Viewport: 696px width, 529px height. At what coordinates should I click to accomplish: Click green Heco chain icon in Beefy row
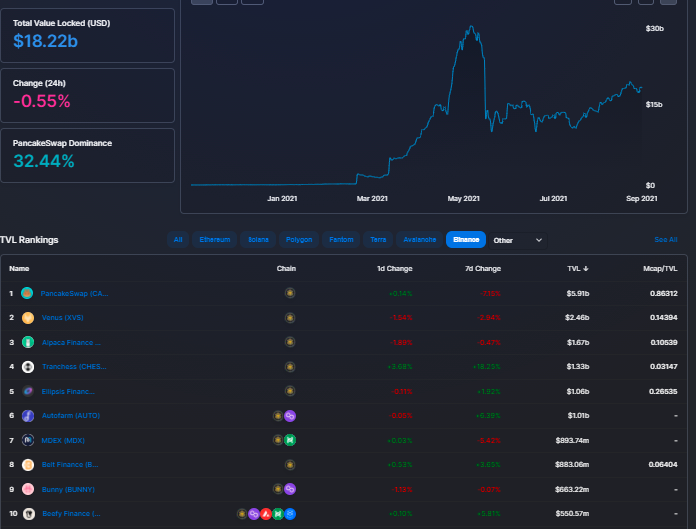[x=278, y=514]
